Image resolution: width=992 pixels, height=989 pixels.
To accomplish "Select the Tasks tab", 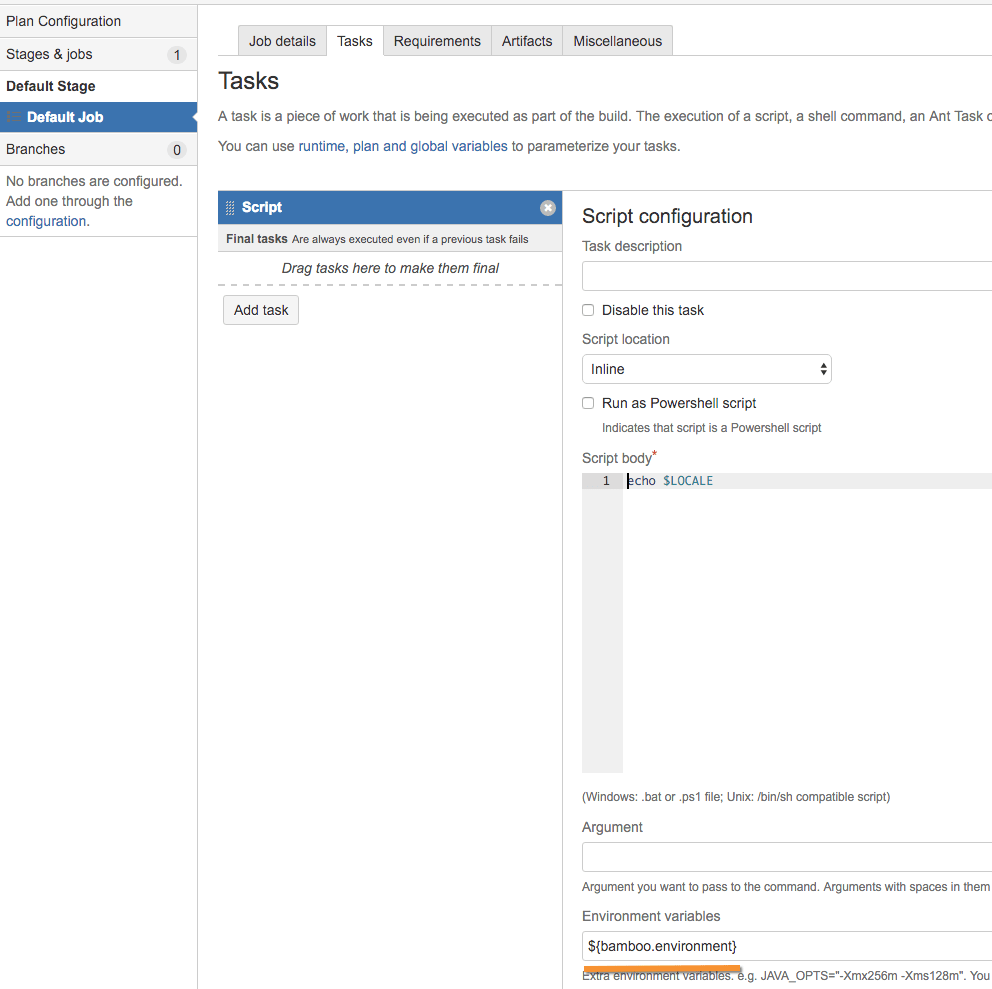I will [355, 41].
